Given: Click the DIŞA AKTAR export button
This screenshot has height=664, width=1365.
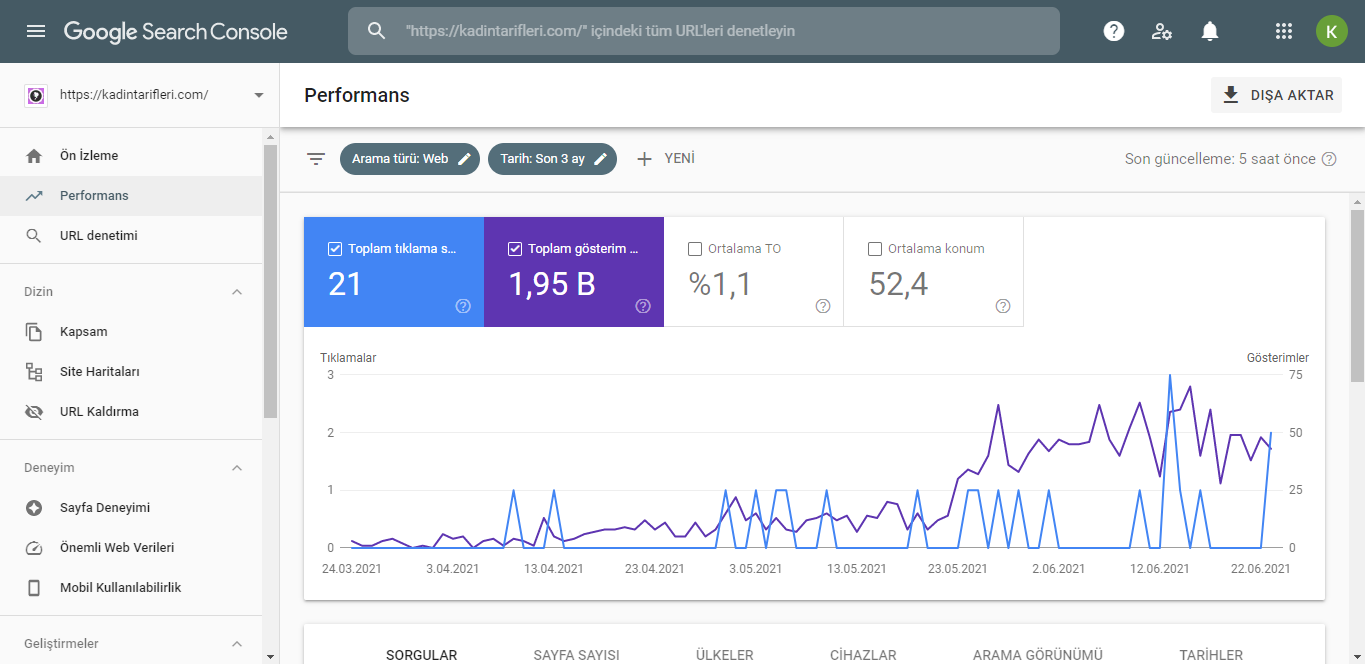Looking at the screenshot, I should [x=1277, y=95].
